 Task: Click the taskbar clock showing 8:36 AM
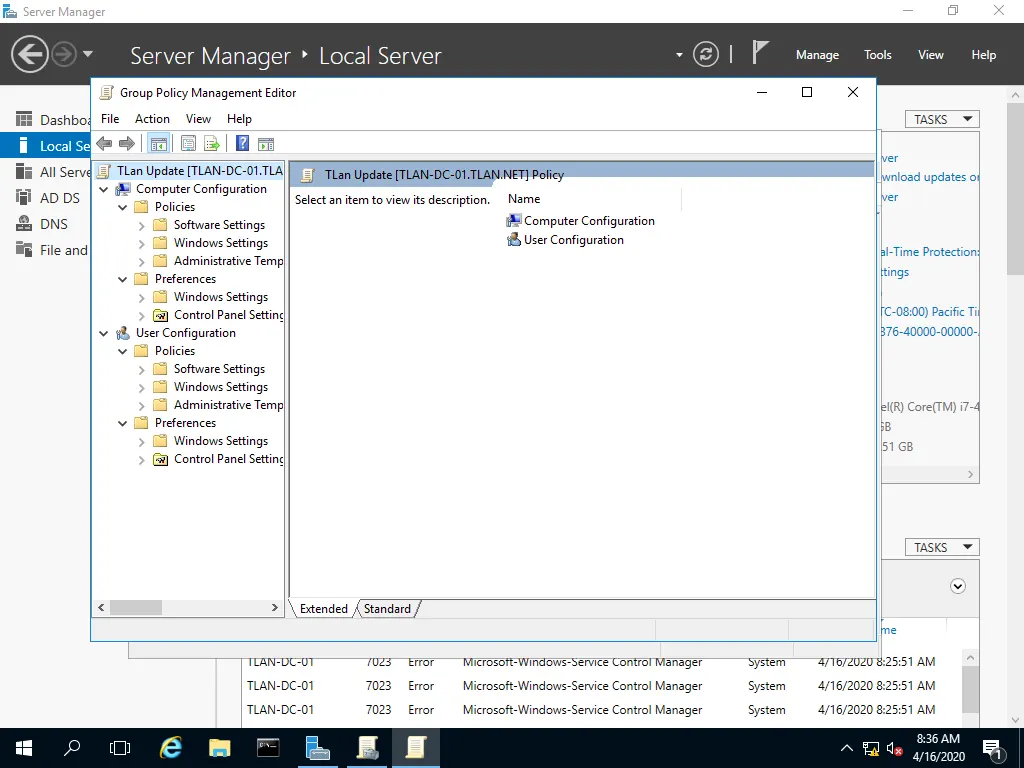tap(938, 748)
